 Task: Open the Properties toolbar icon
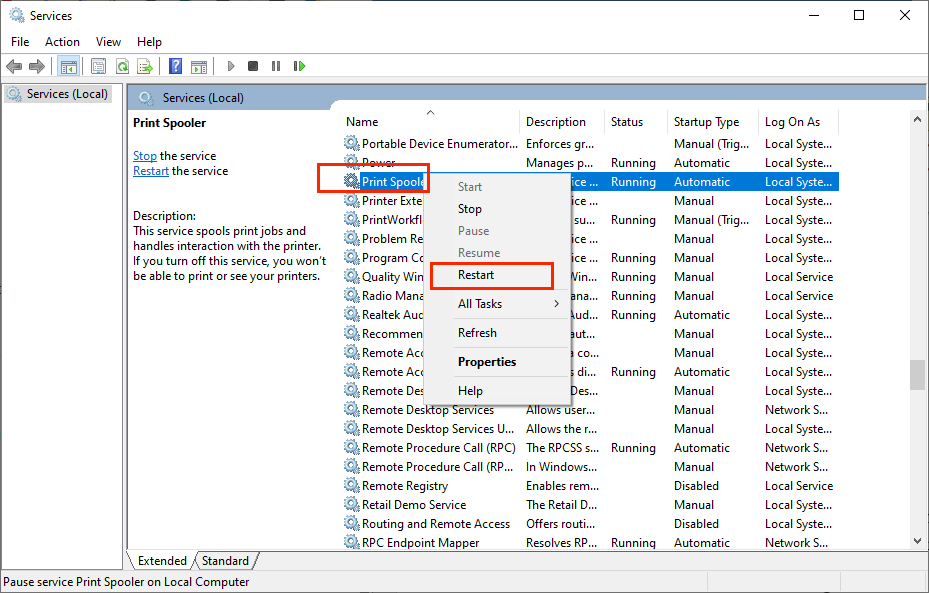click(98, 66)
